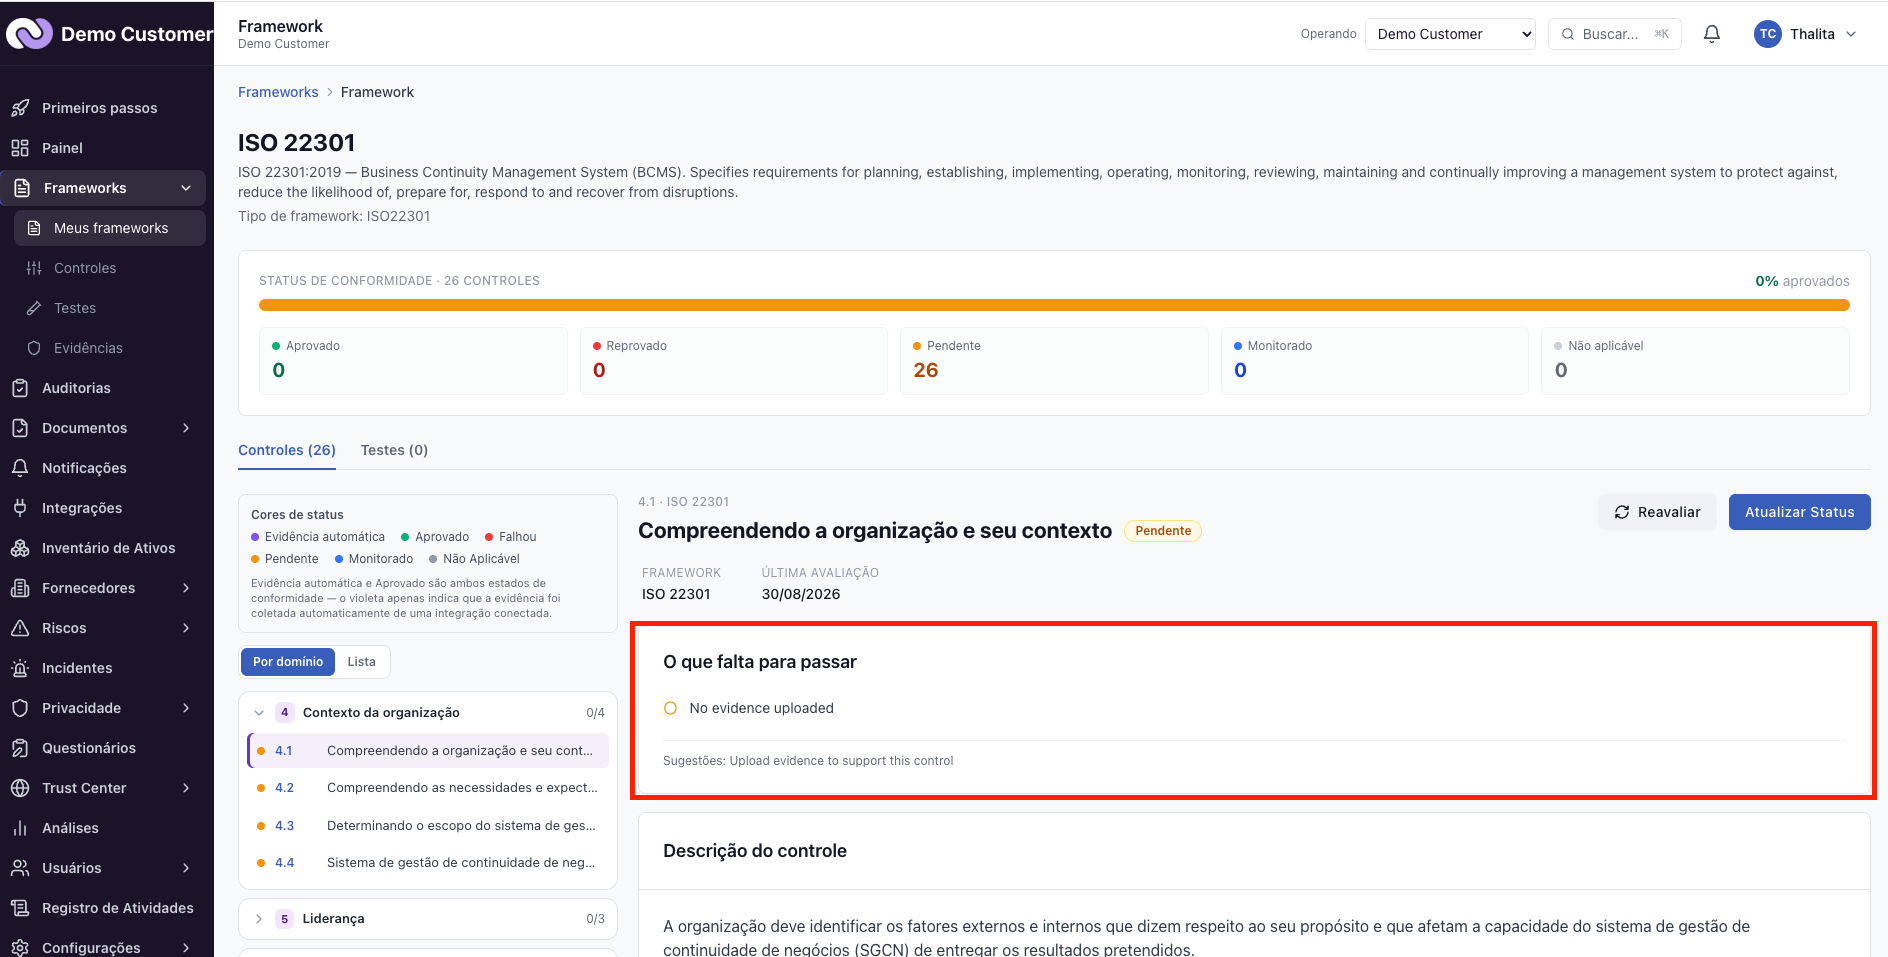Select the Testes (0) tab

(394, 450)
